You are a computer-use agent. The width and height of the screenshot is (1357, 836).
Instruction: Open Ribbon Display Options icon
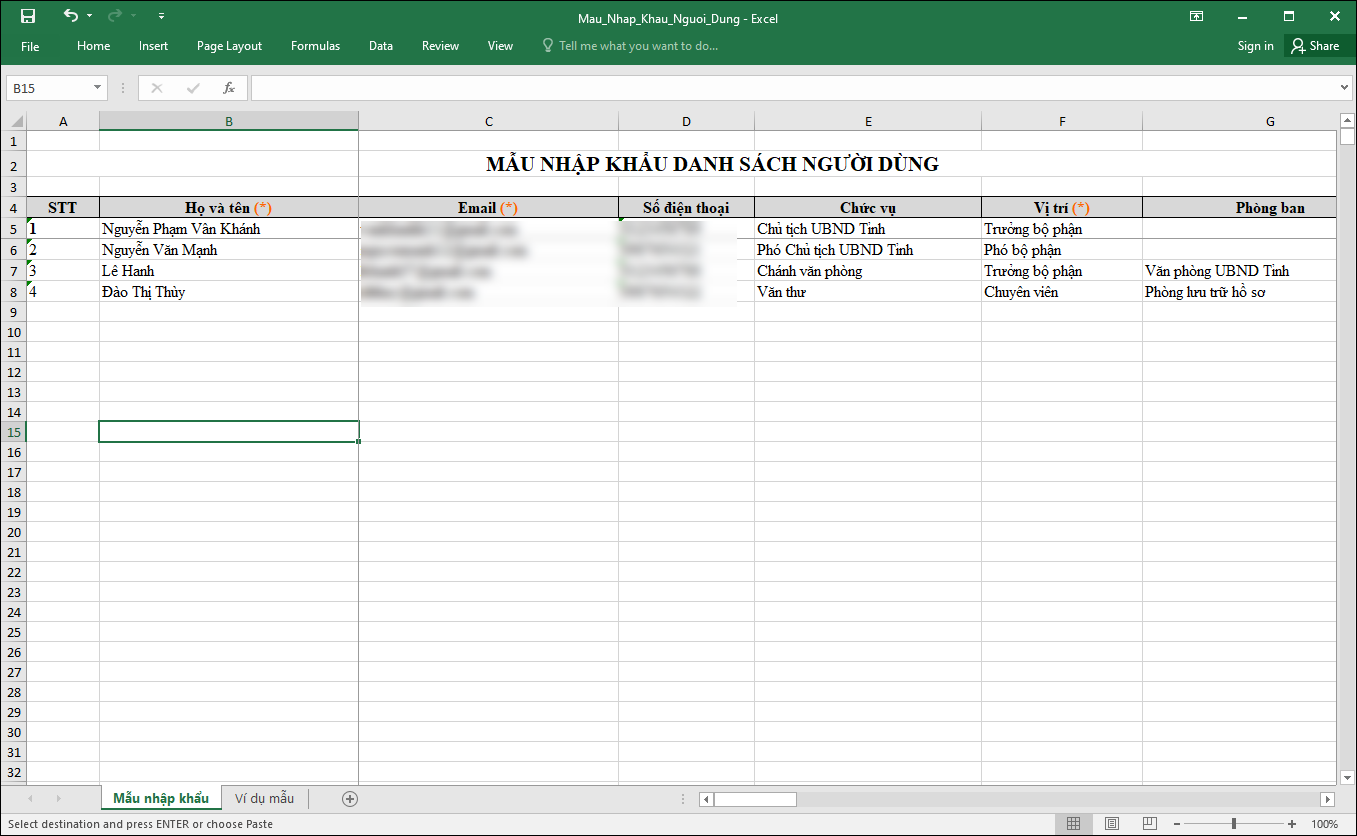(x=1196, y=16)
